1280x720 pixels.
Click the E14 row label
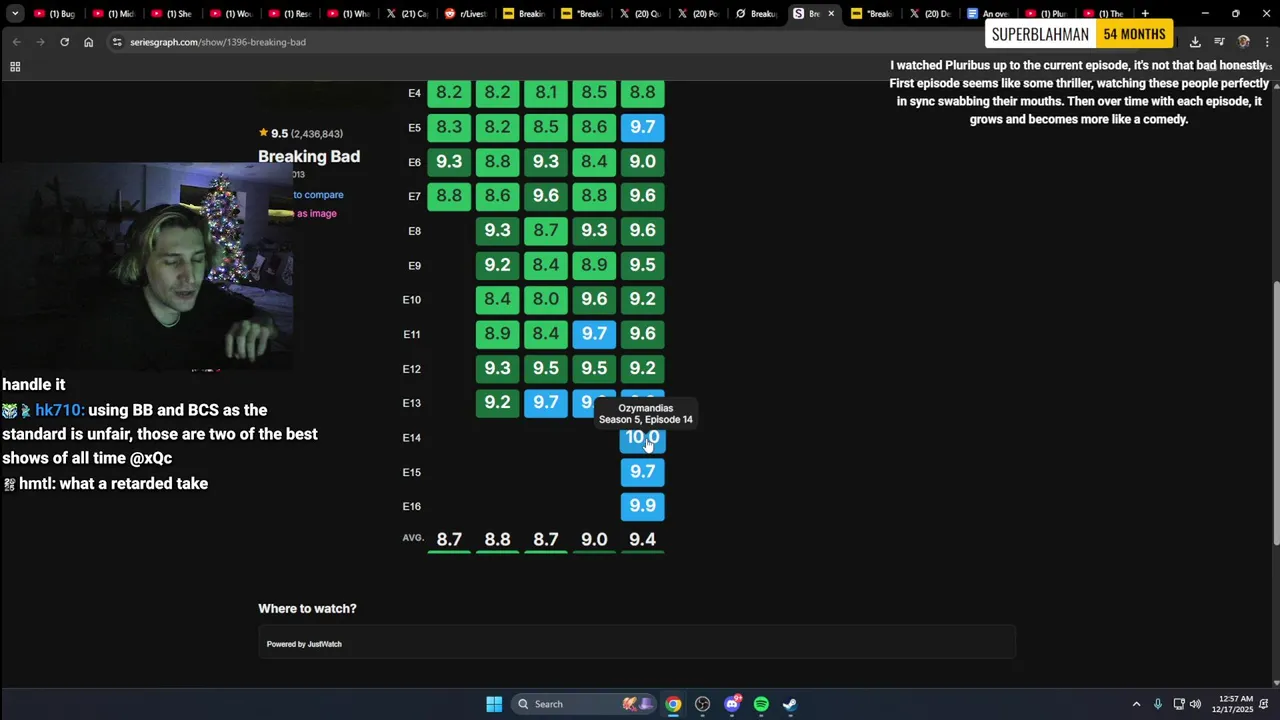(412, 438)
